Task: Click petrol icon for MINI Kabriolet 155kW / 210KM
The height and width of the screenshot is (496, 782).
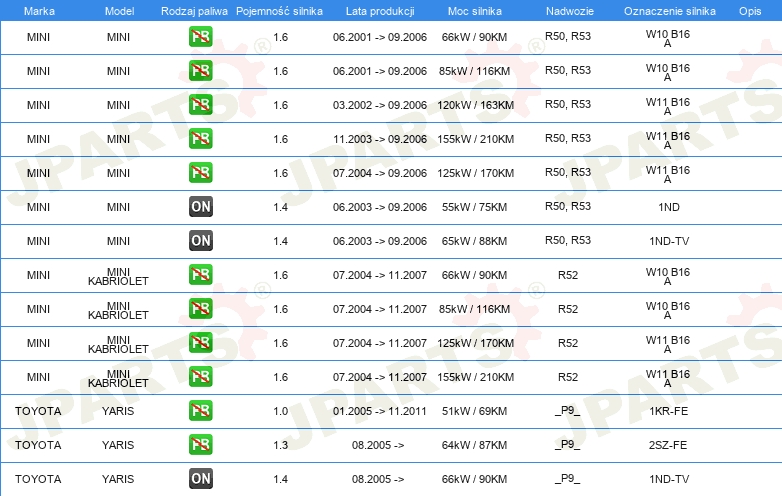Action: coord(200,377)
